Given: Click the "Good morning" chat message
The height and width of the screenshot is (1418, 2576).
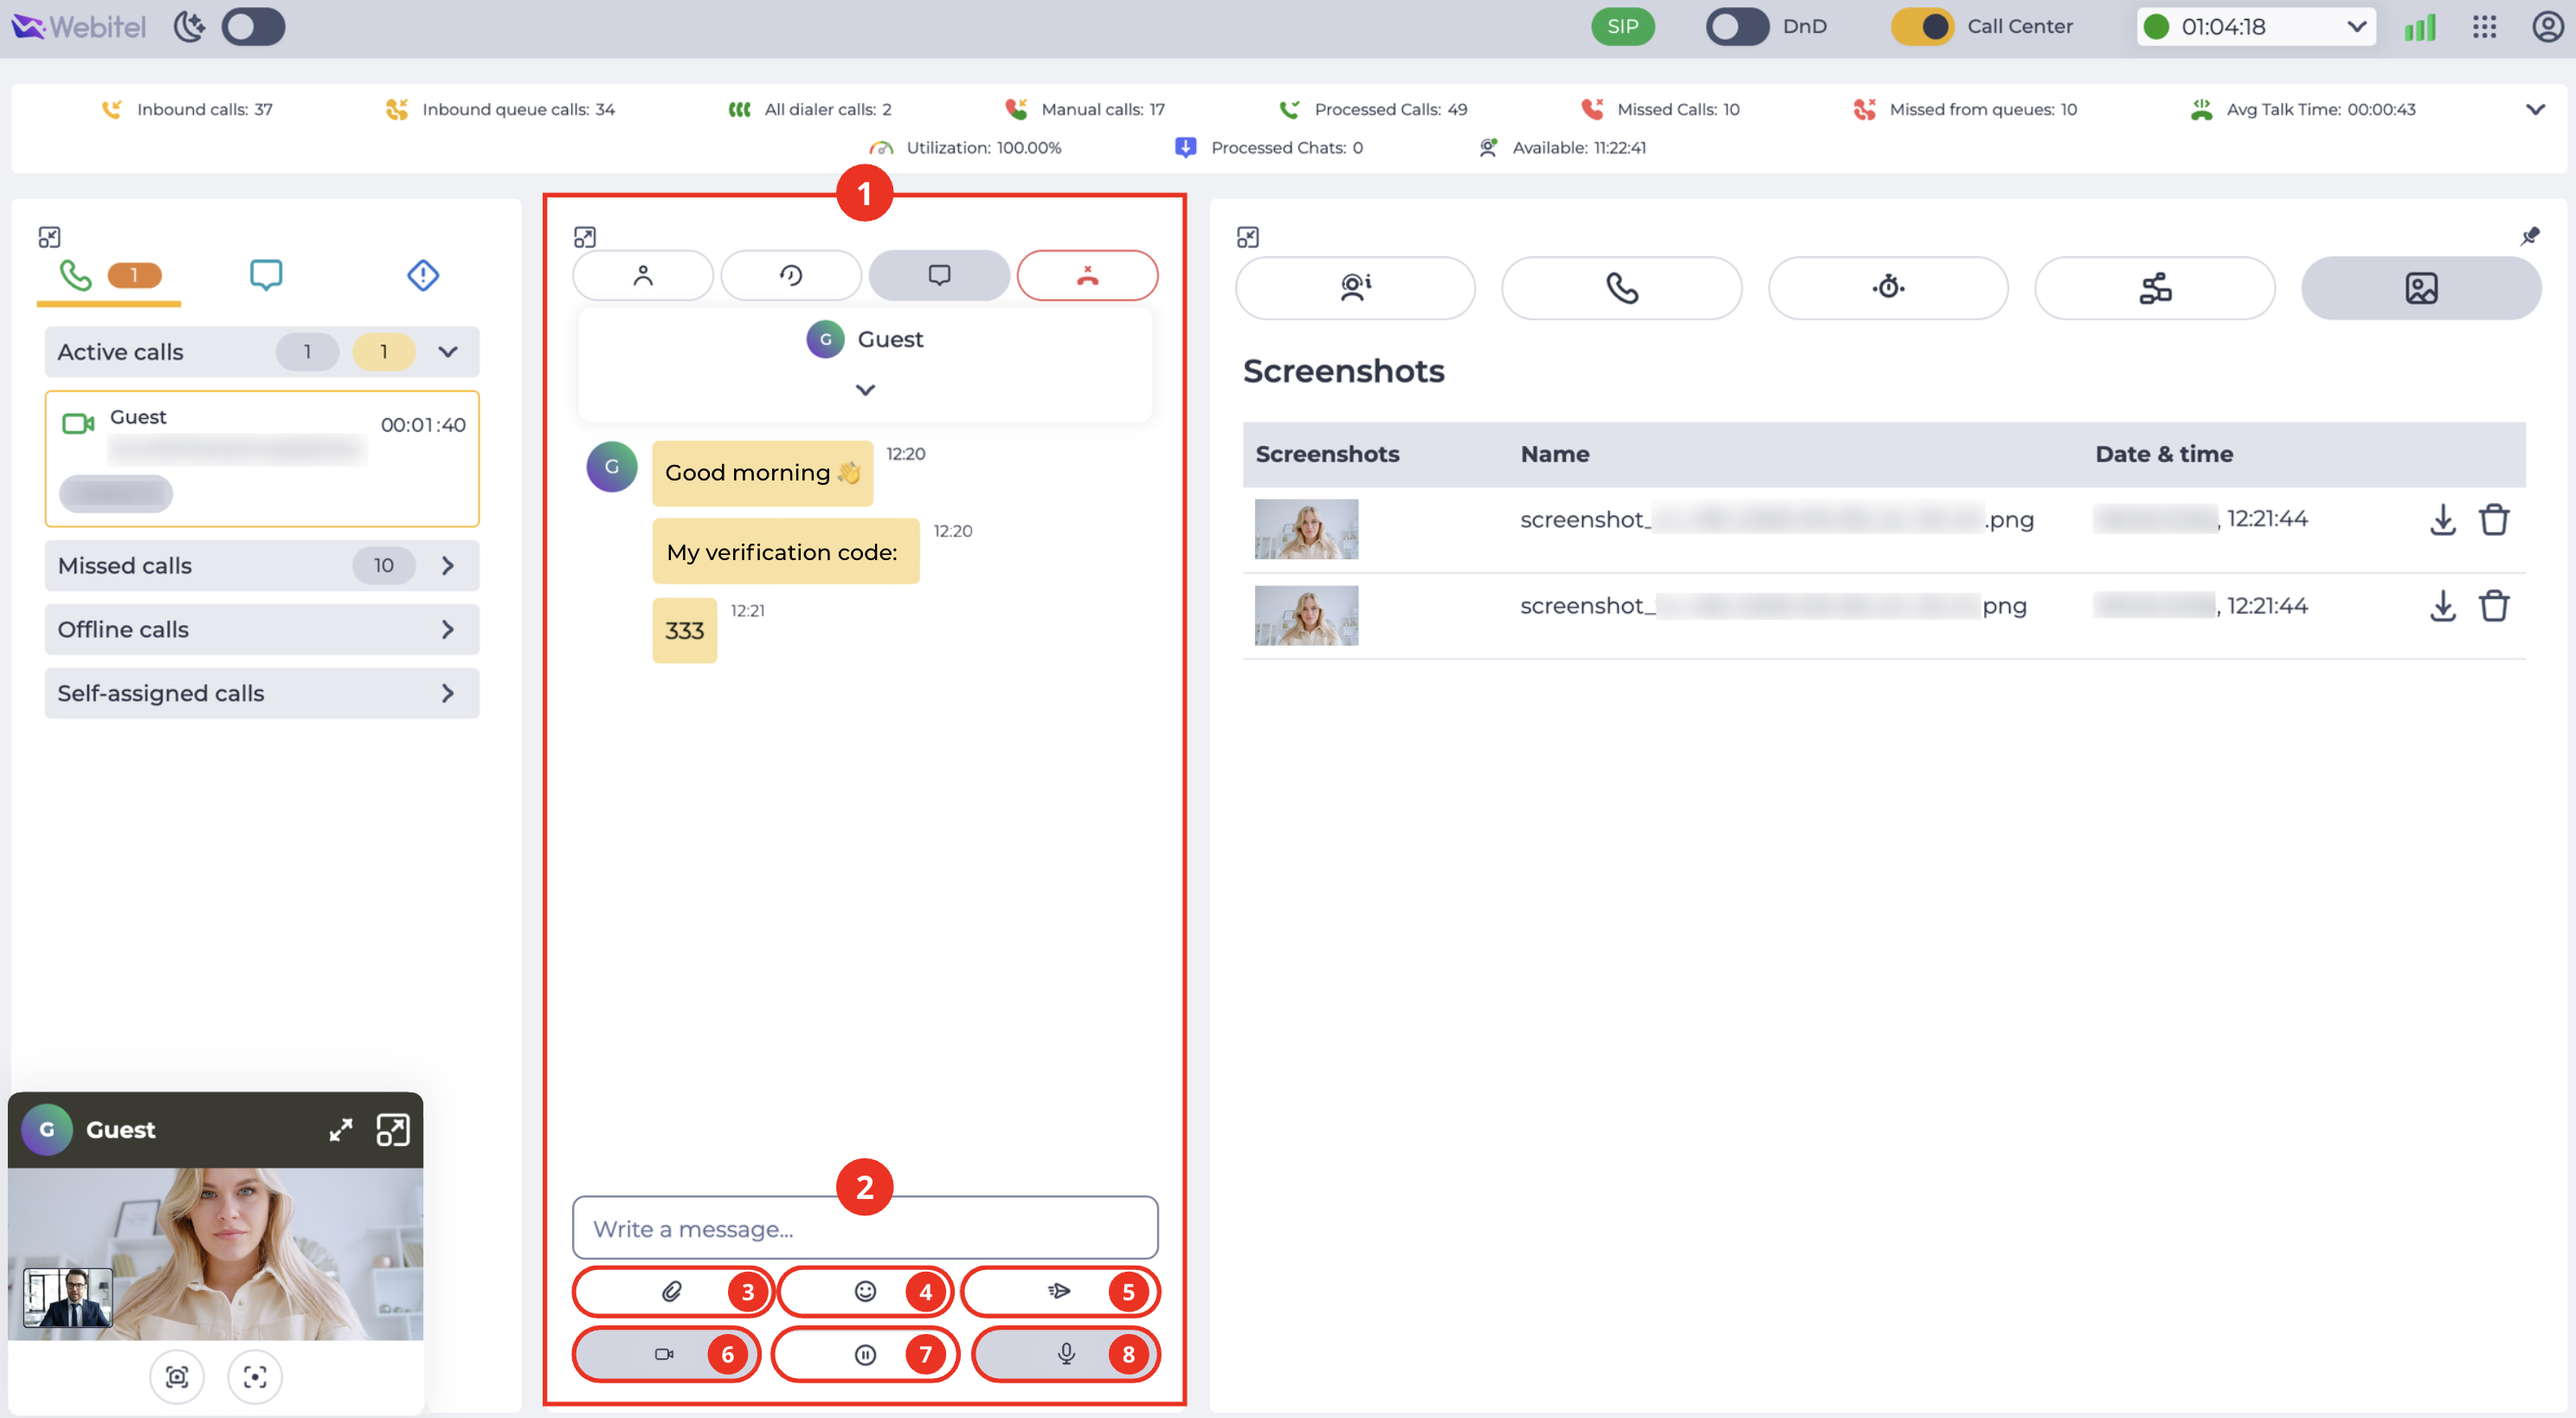Looking at the screenshot, I should (762, 473).
